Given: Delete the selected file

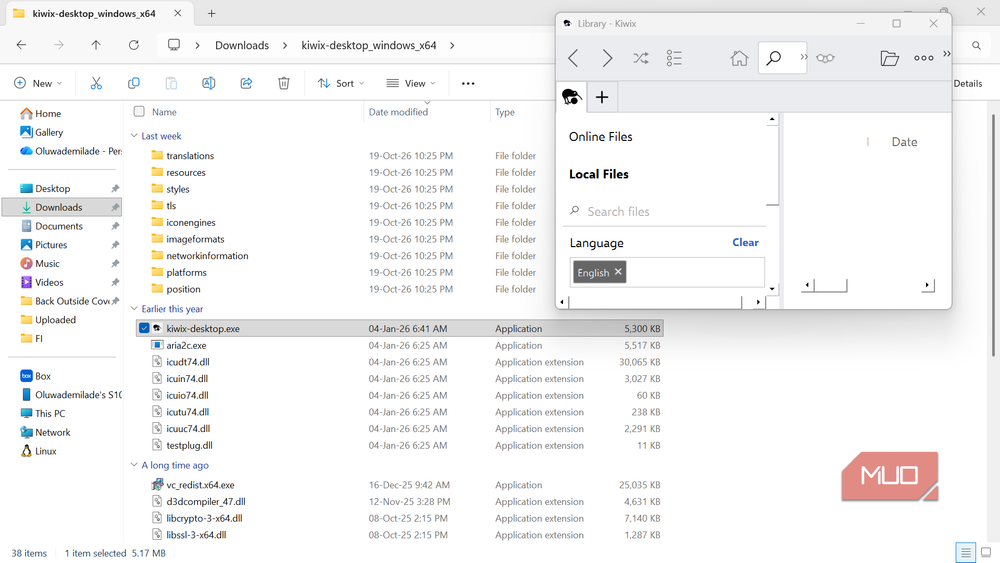Looking at the screenshot, I should [x=284, y=83].
